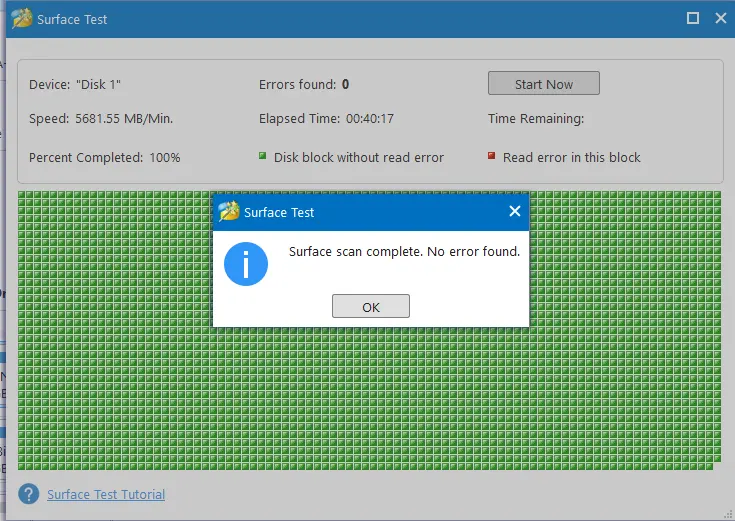Click the dialog's Surface Test title text
735x521 pixels.
pos(279,212)
